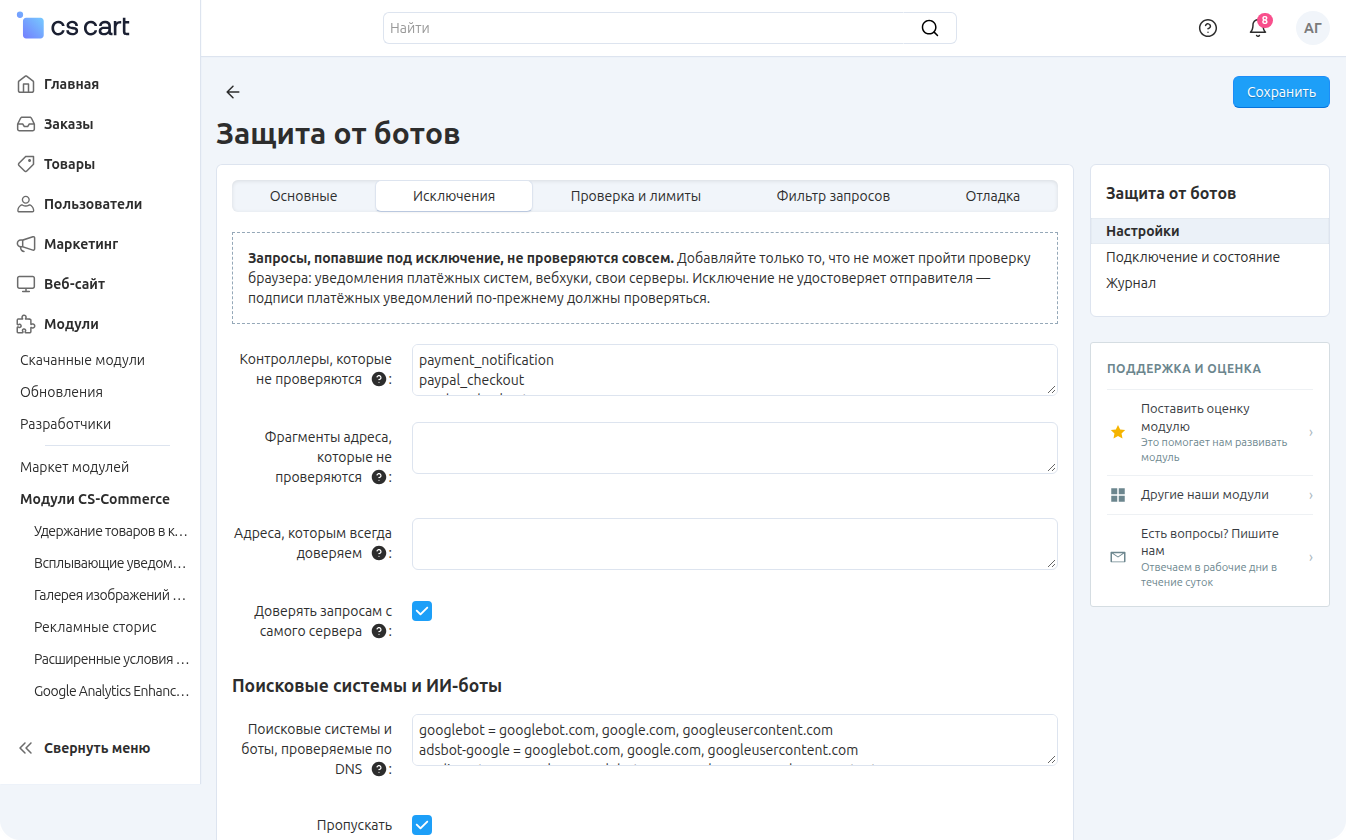Click the person icon beside Пользователи

(x=27, y=204)
